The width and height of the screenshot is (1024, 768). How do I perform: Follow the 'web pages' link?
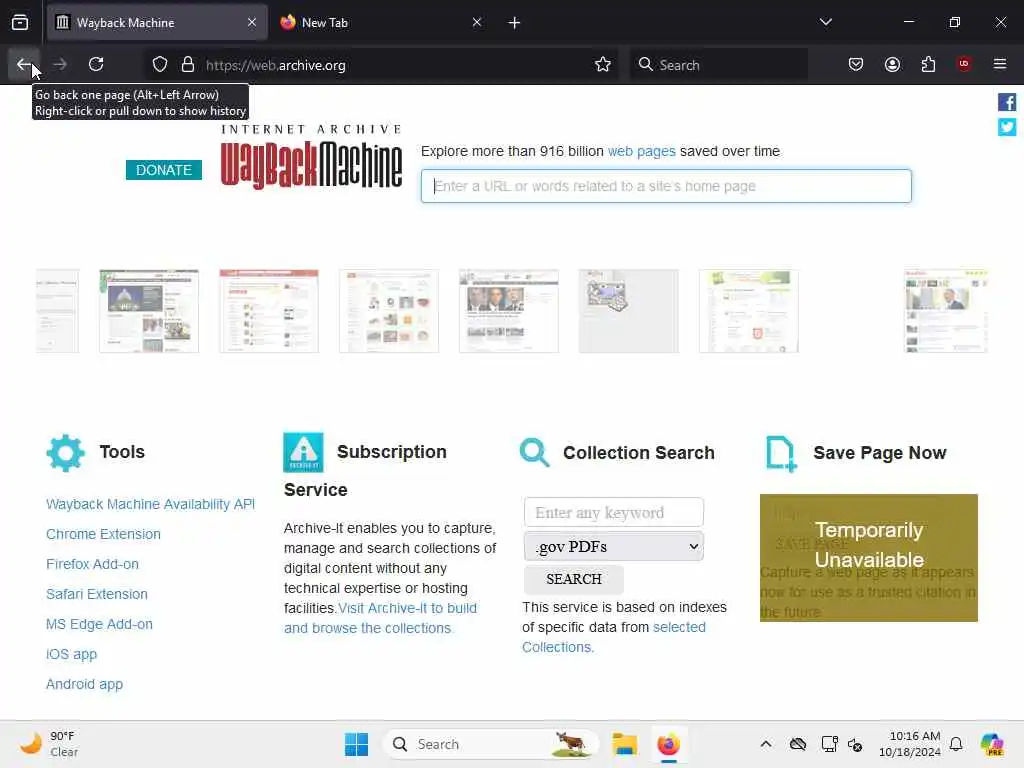(641, 152)
